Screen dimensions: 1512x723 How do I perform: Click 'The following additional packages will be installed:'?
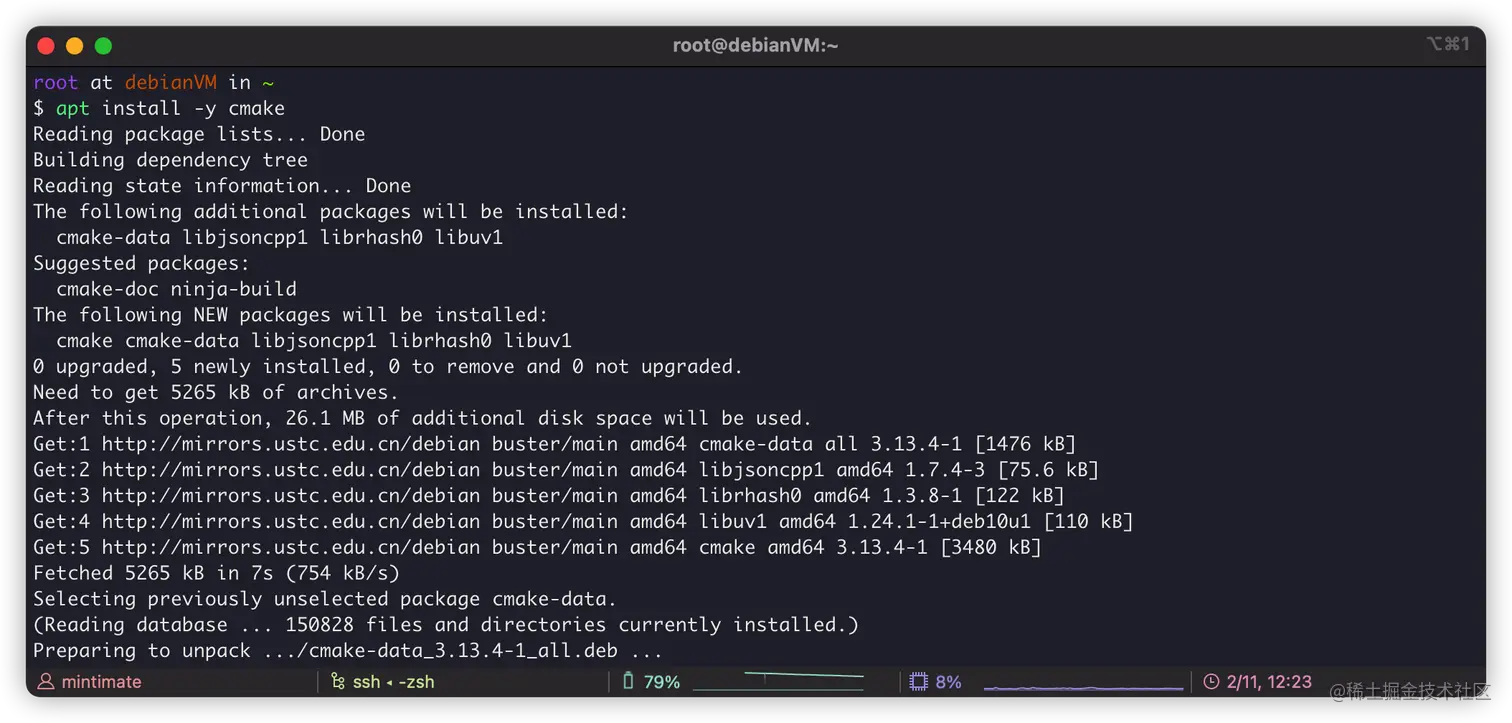coord(331,212)
